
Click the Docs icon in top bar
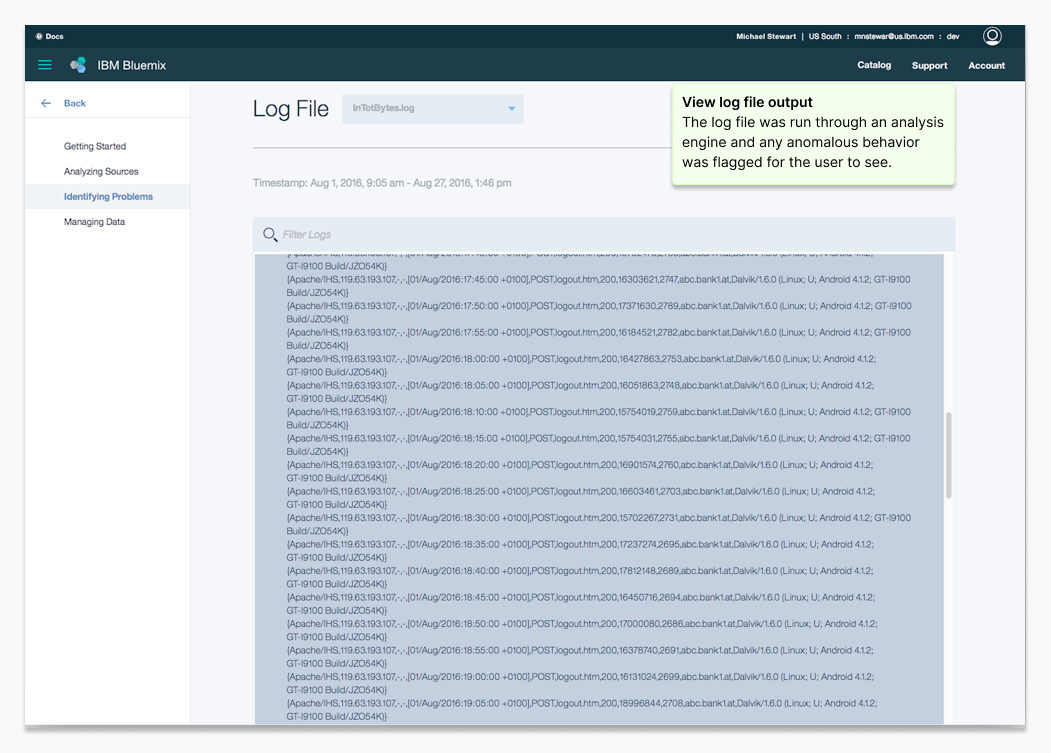(x=39, y=36)
